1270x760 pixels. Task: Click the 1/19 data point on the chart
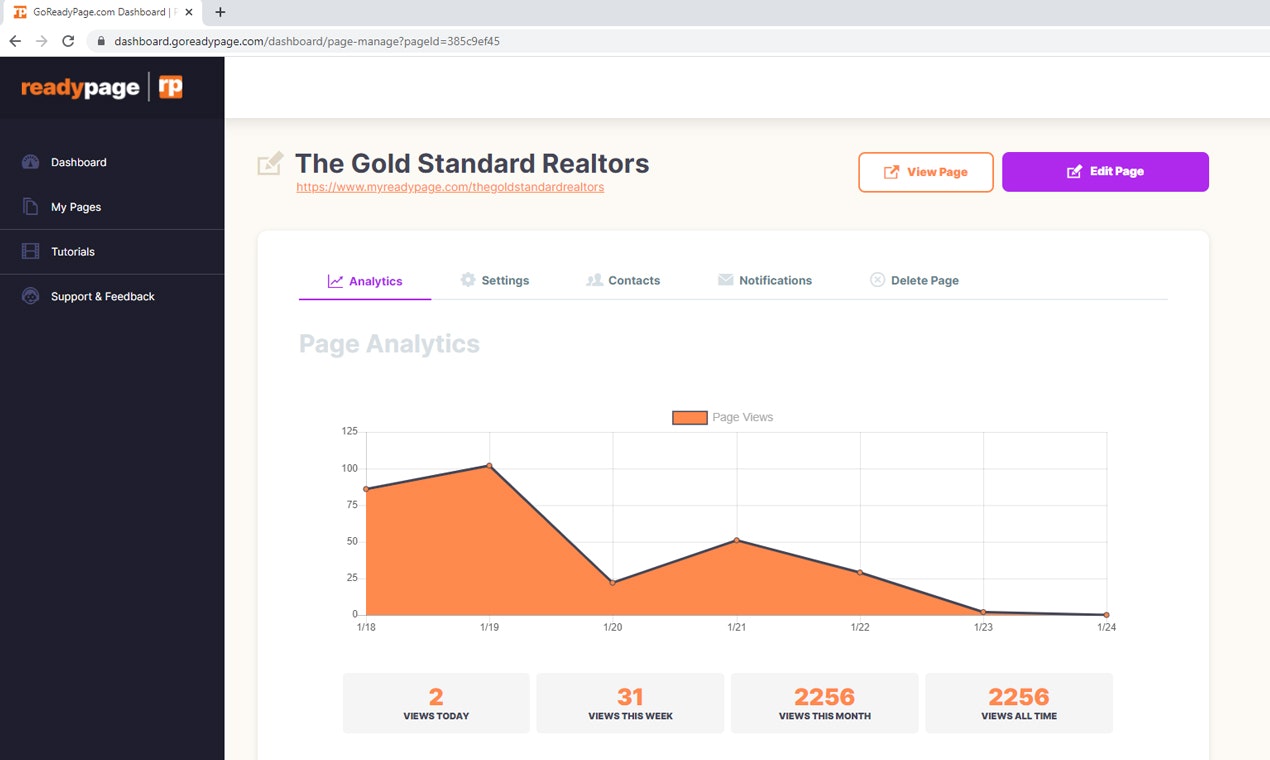(x=489, y=465)
